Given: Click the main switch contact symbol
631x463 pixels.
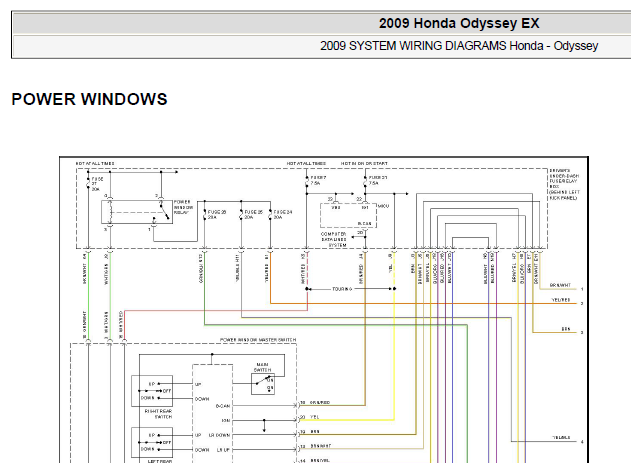Looking at the screenshot, I should pyautogui.click(x=263, y=384).
